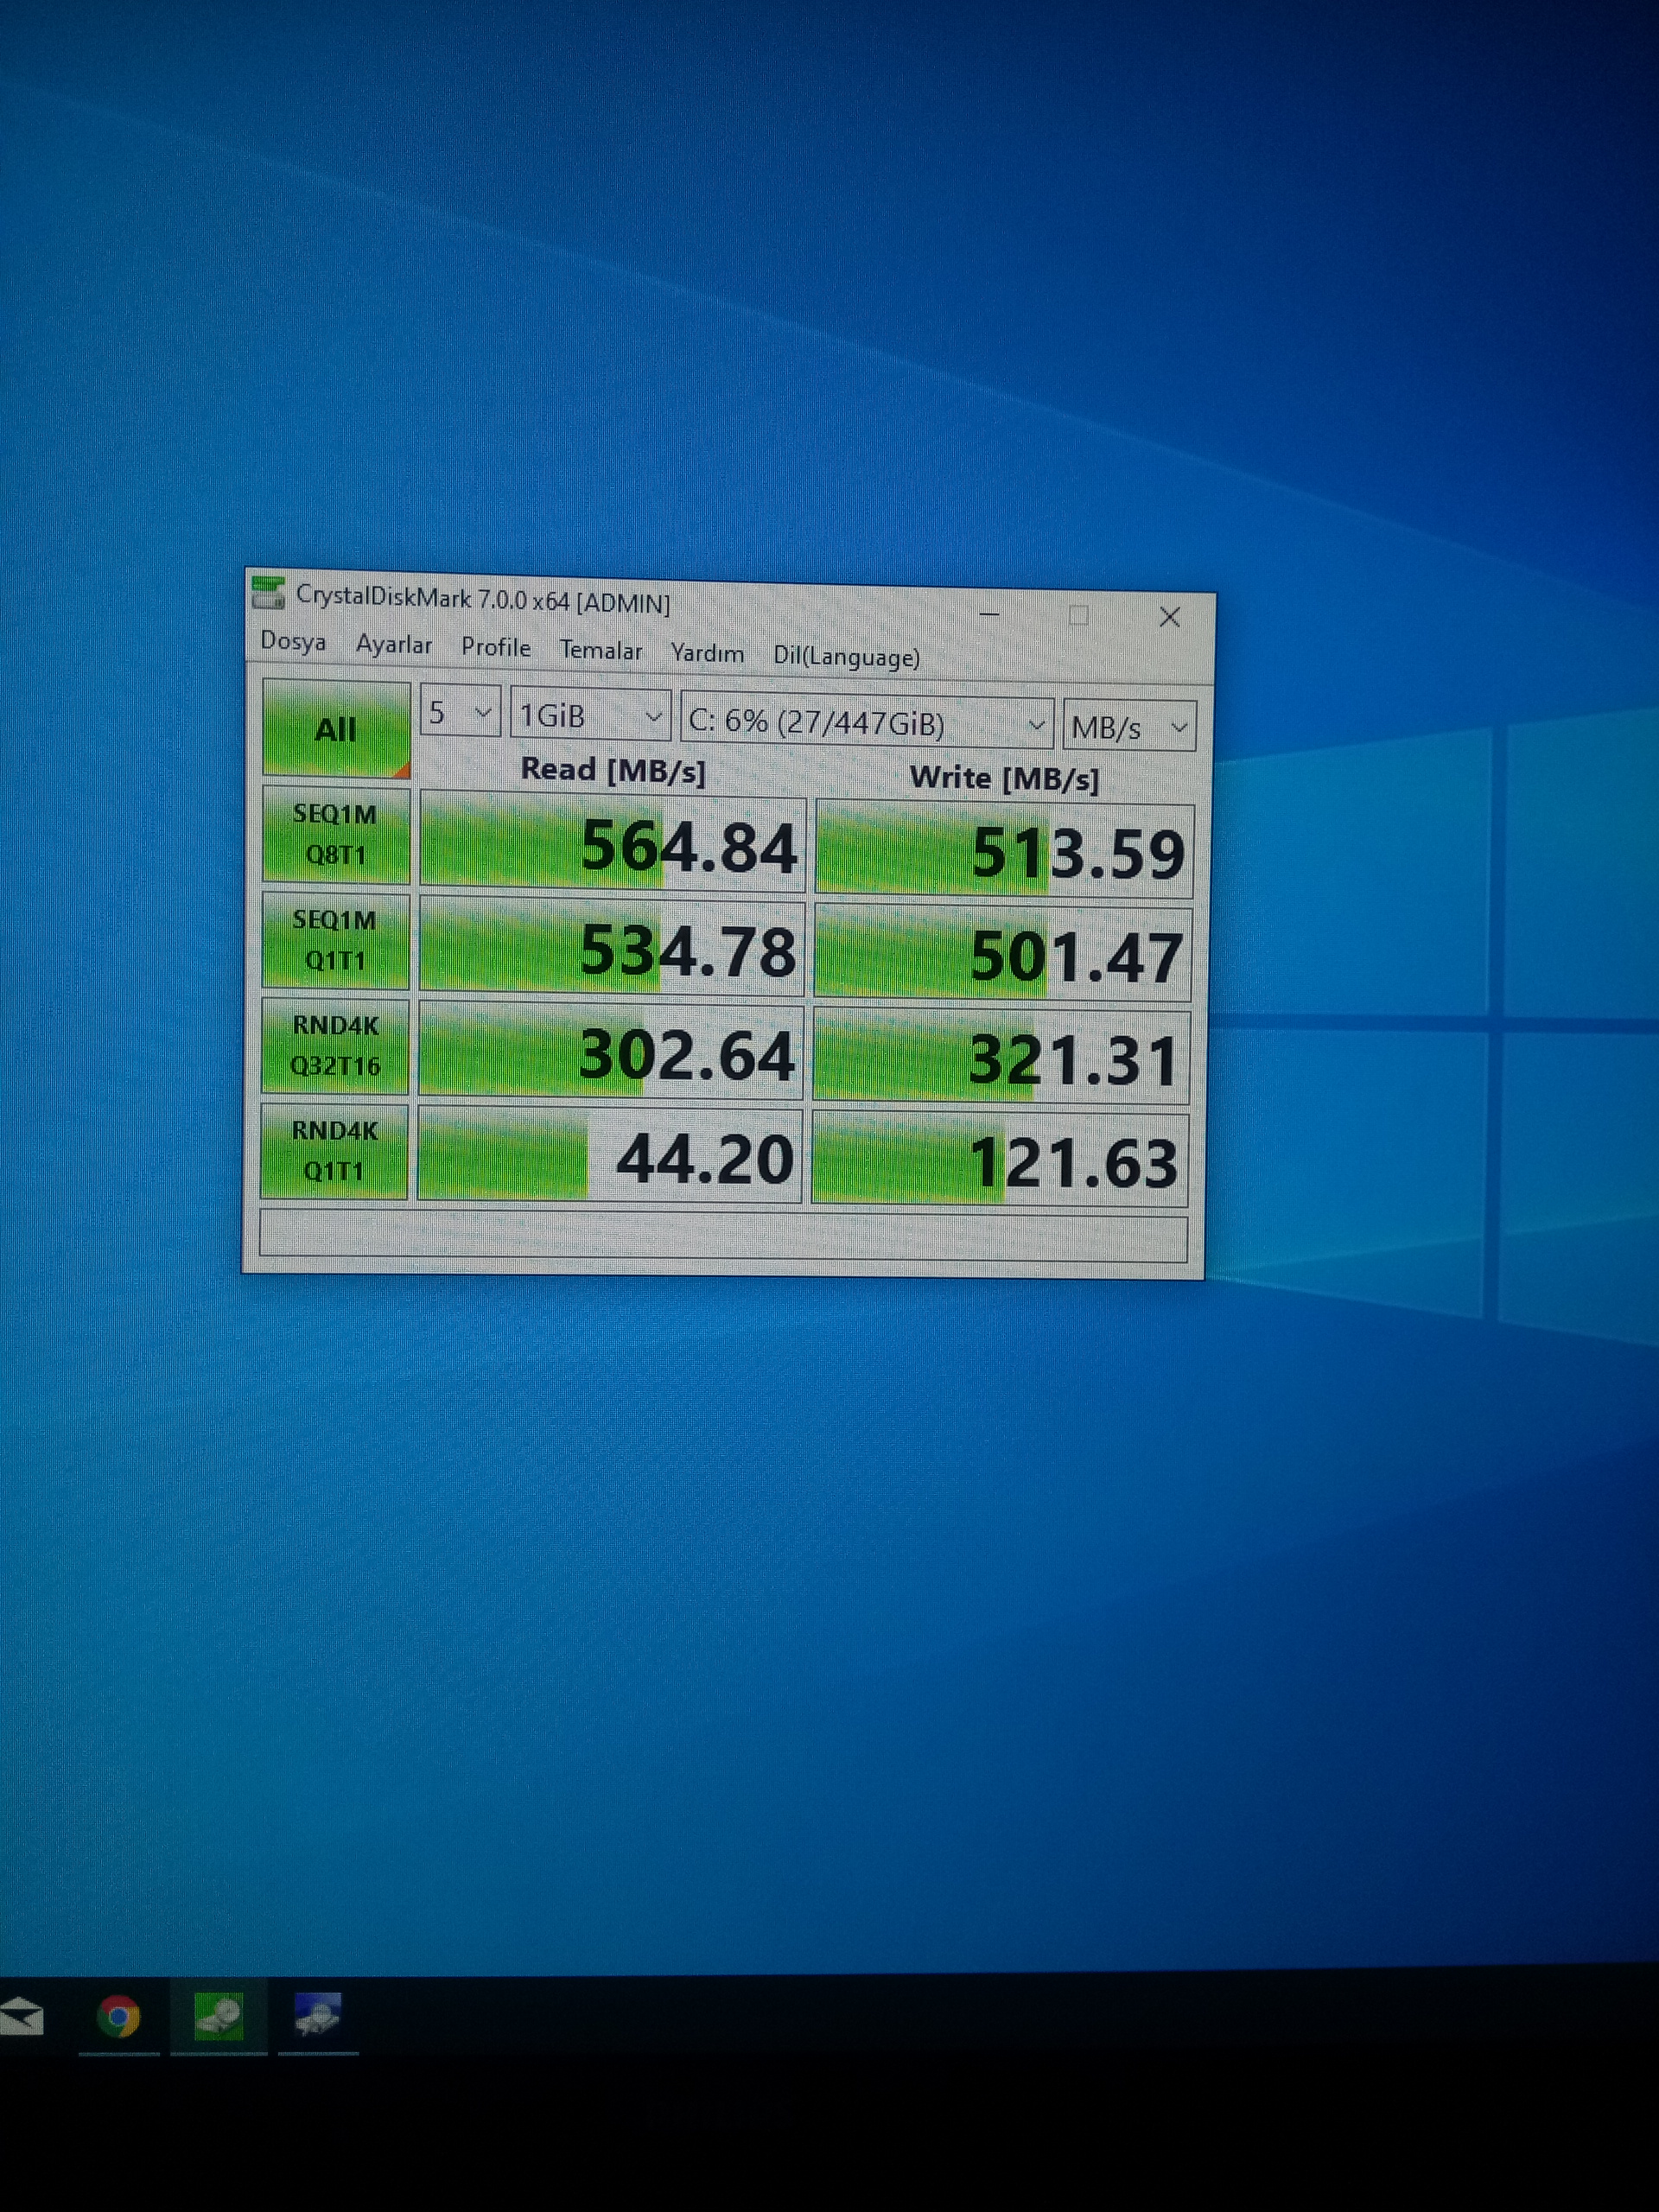The height and width of the screenshot is (2212, 1659).
Task: Open the Dil(Language) menu
Action: click(x=846, y=657)
